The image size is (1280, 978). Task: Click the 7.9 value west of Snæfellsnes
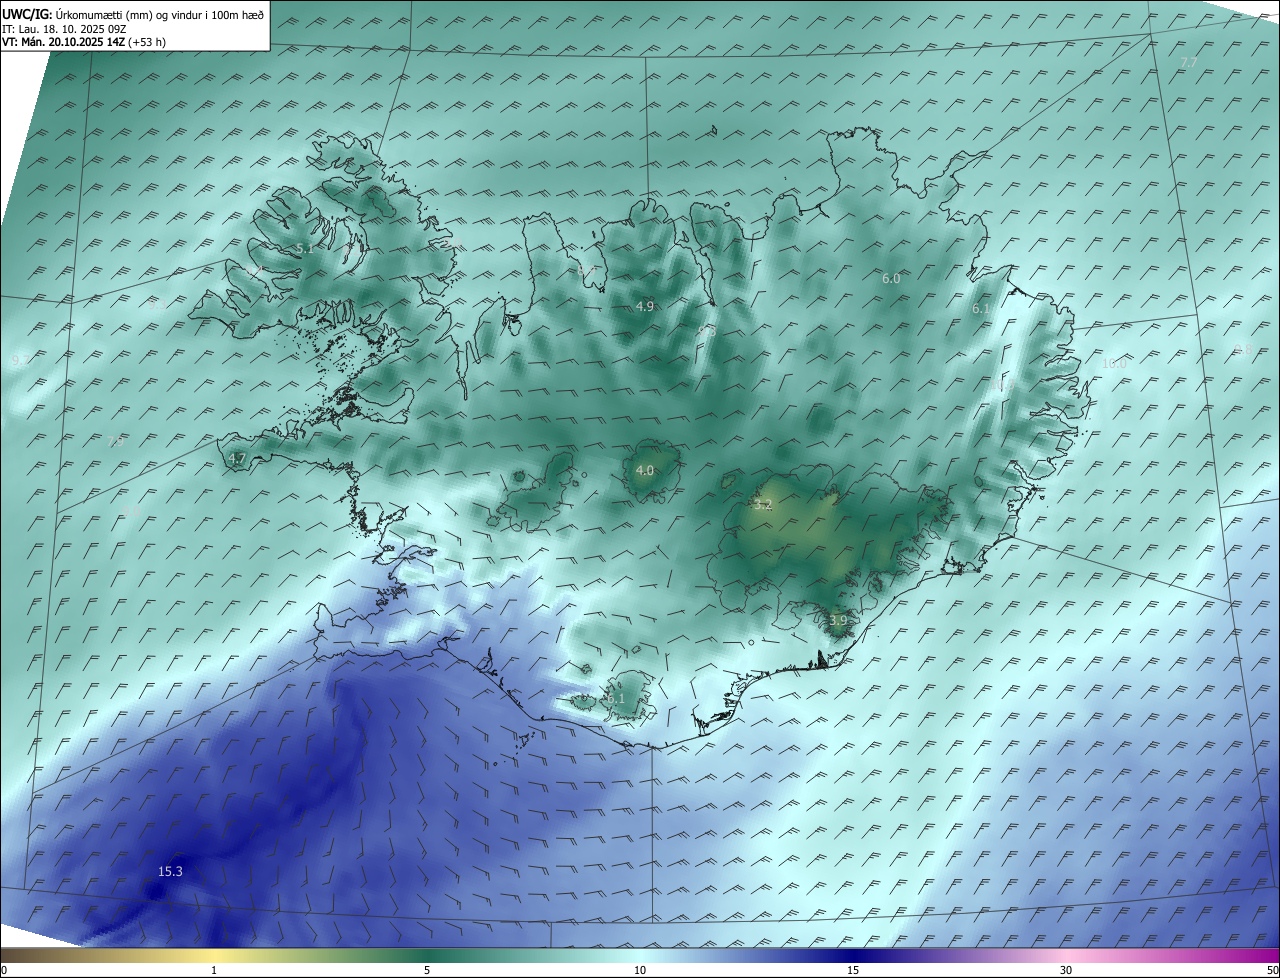pyautogui.click(x=117, y=441)
